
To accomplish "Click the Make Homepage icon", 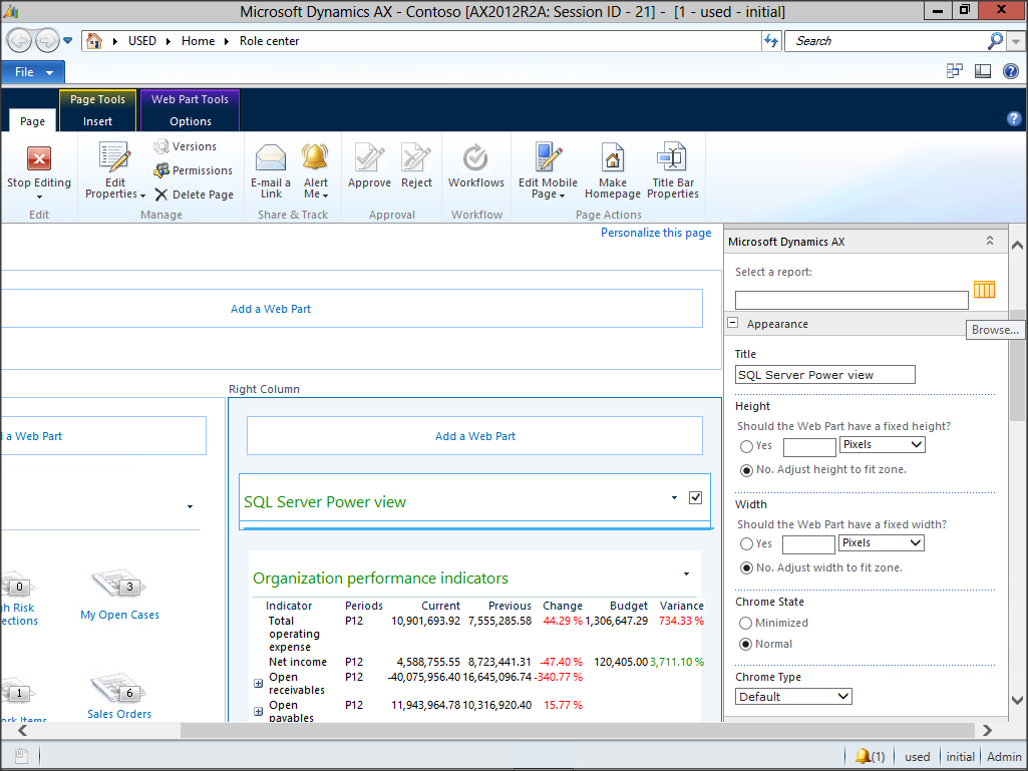I will (612, 159).
